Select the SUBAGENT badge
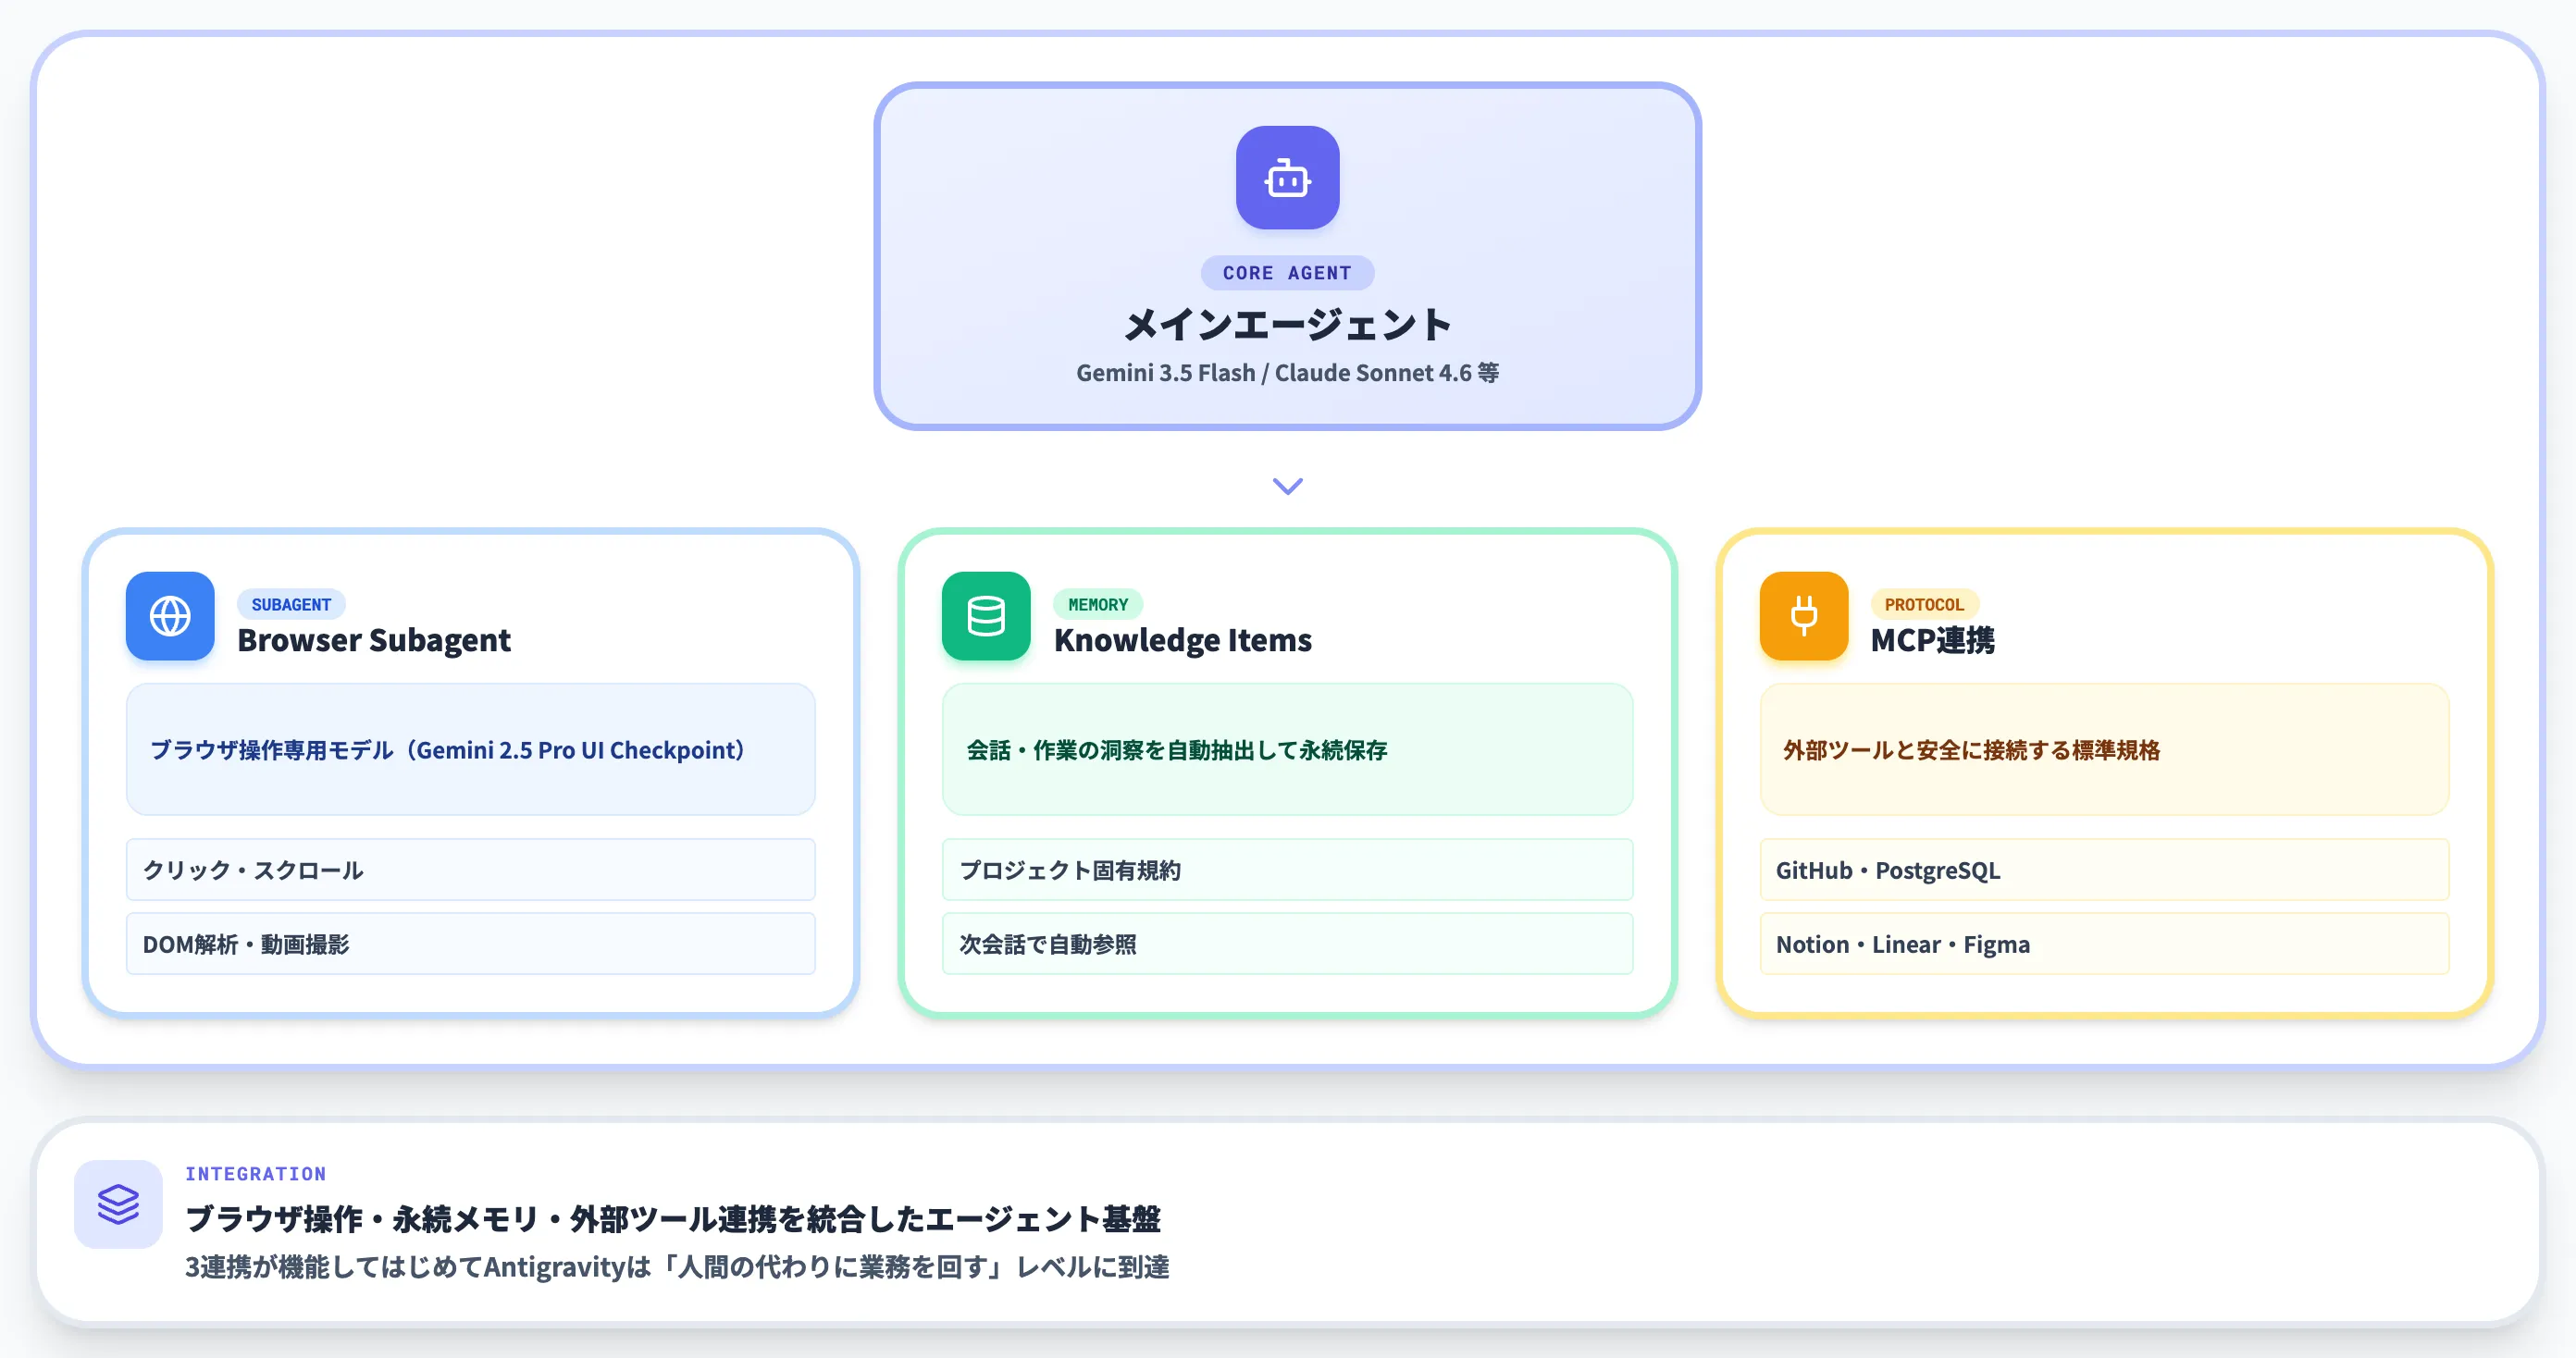 [291, 604]
